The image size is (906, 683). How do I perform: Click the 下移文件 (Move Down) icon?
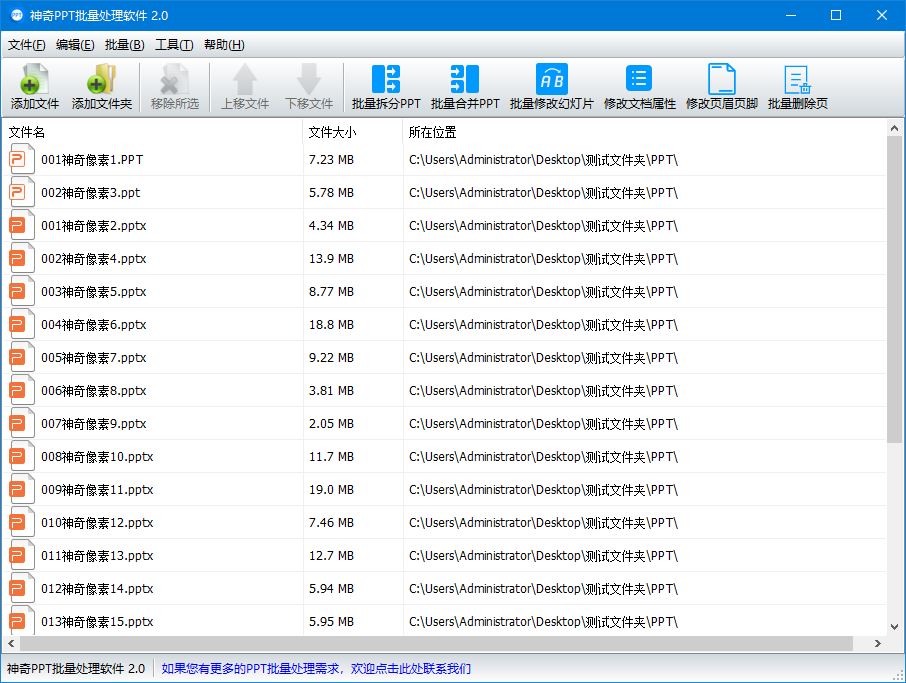(308, 86)
